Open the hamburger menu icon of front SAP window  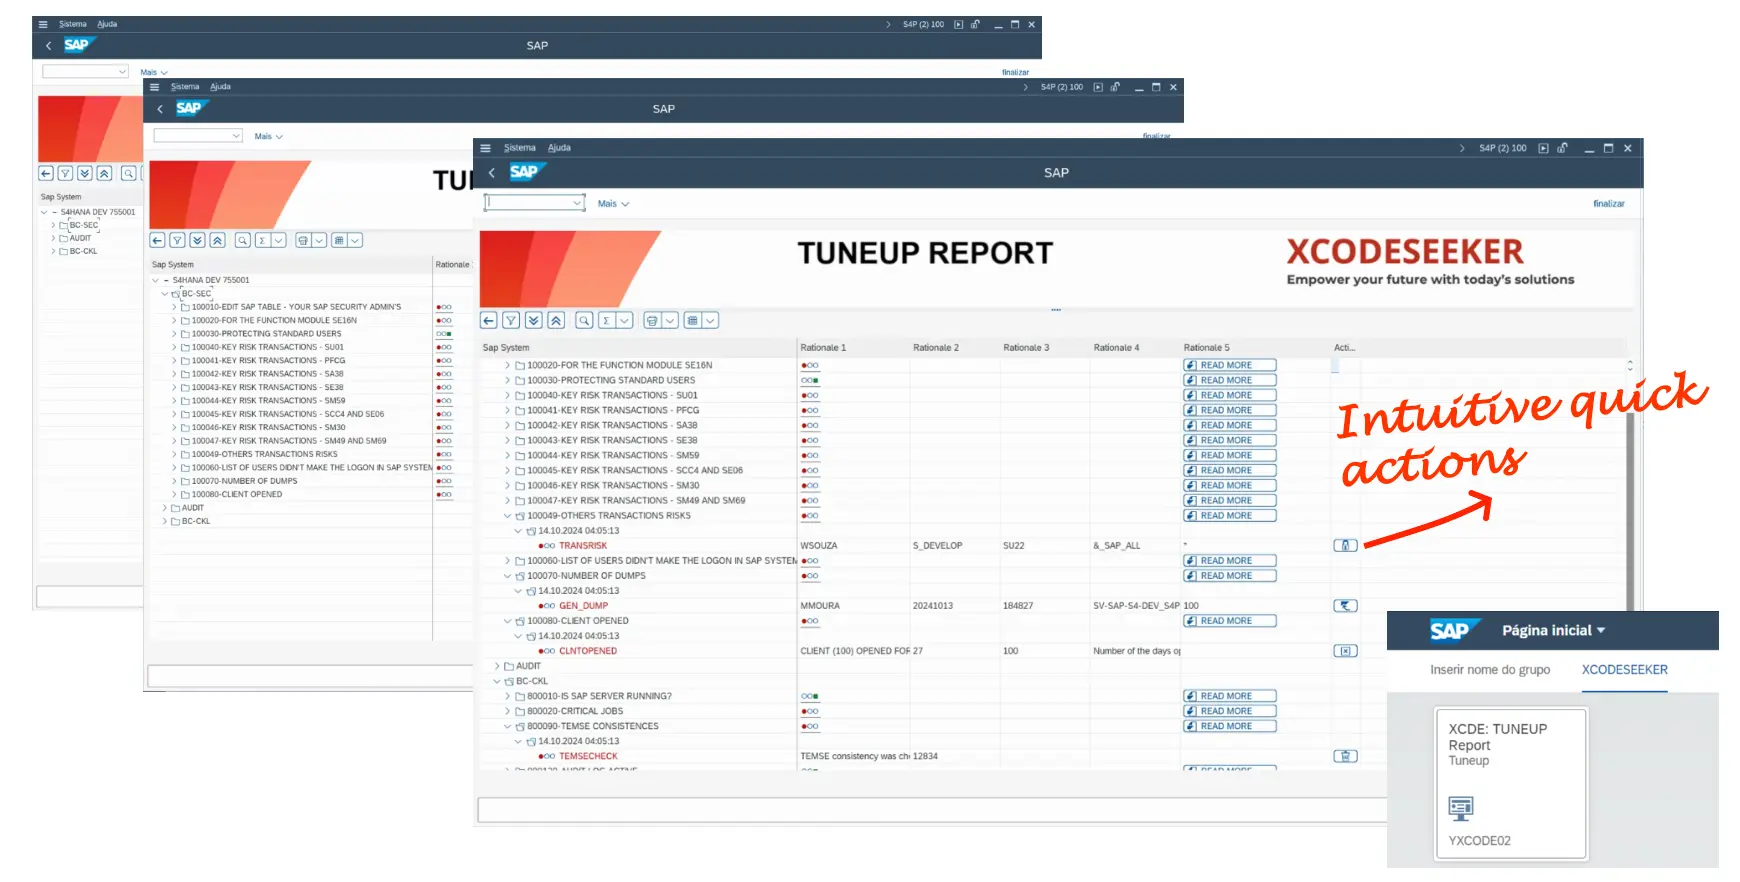pyautogui.click(x=485, y=148)
